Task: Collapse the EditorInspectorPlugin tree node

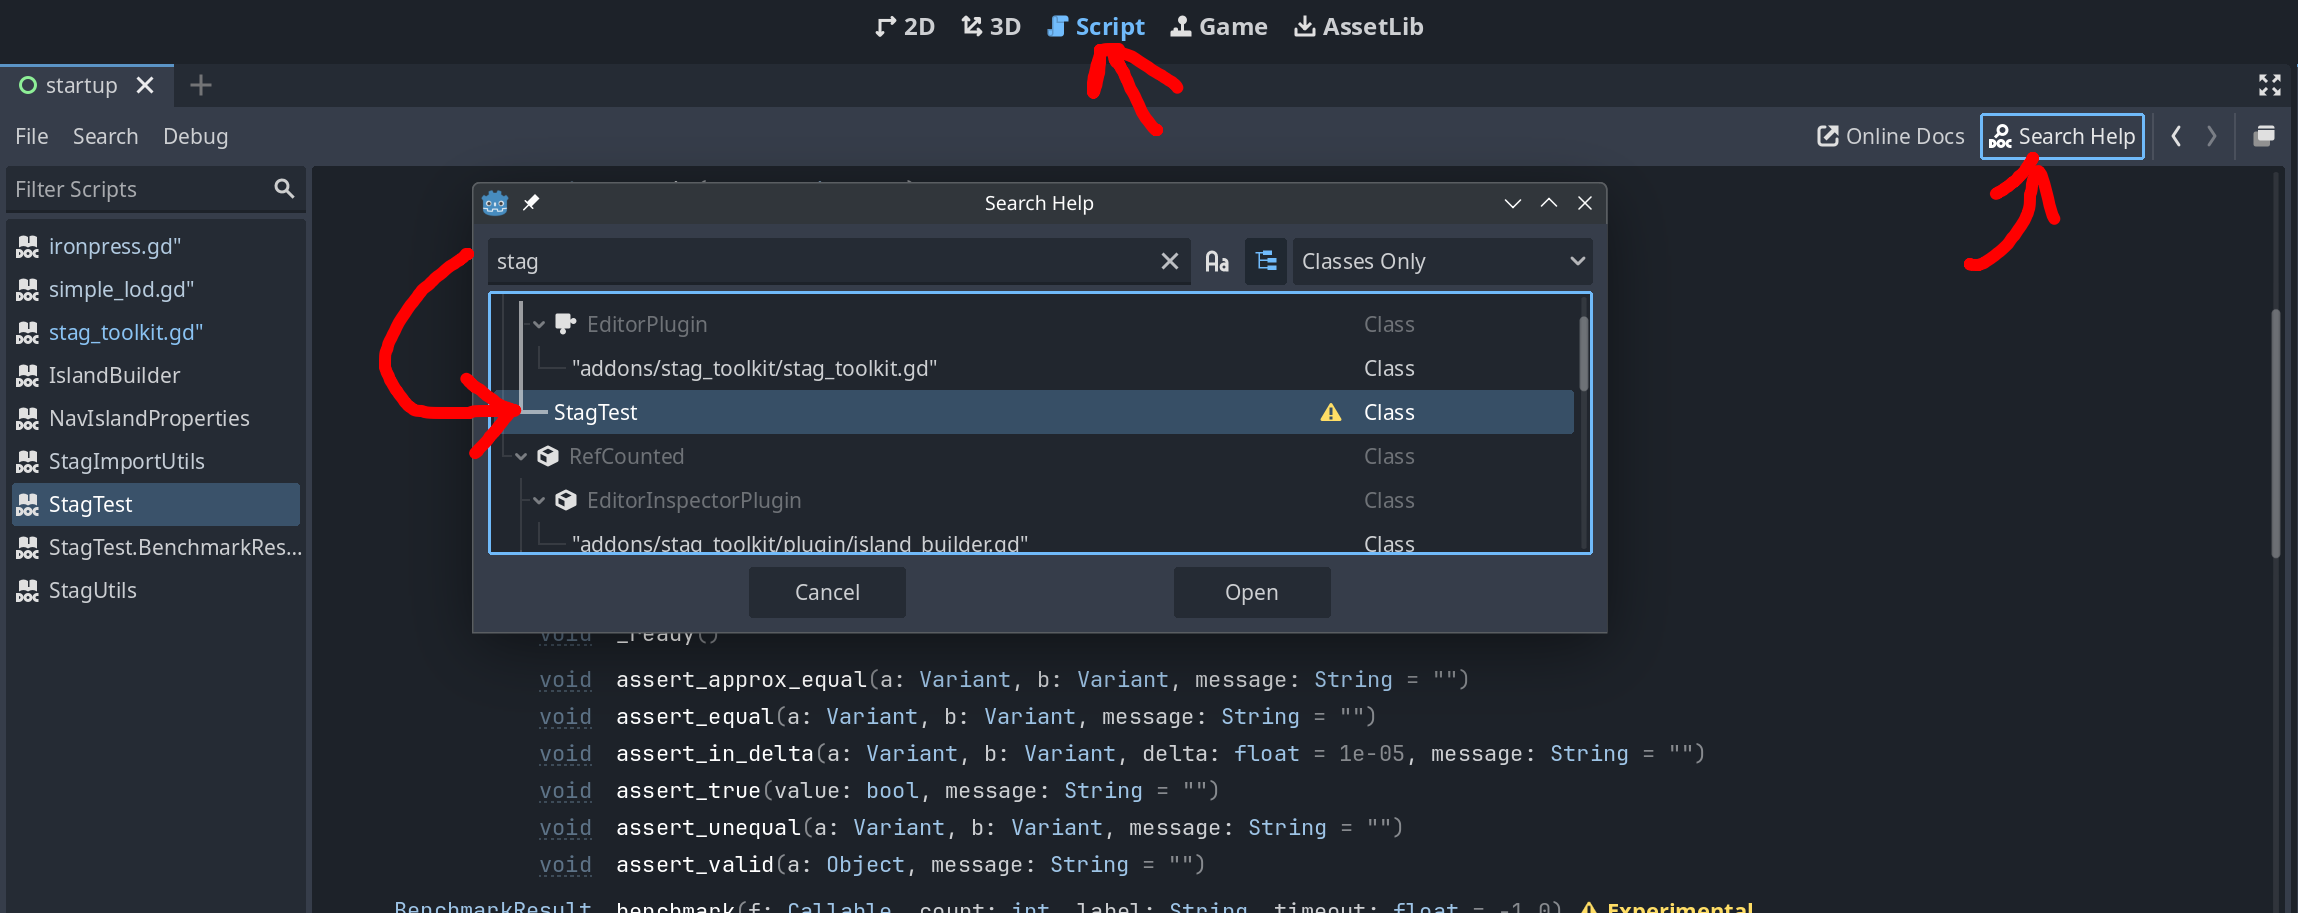Action: click(539, 500)
